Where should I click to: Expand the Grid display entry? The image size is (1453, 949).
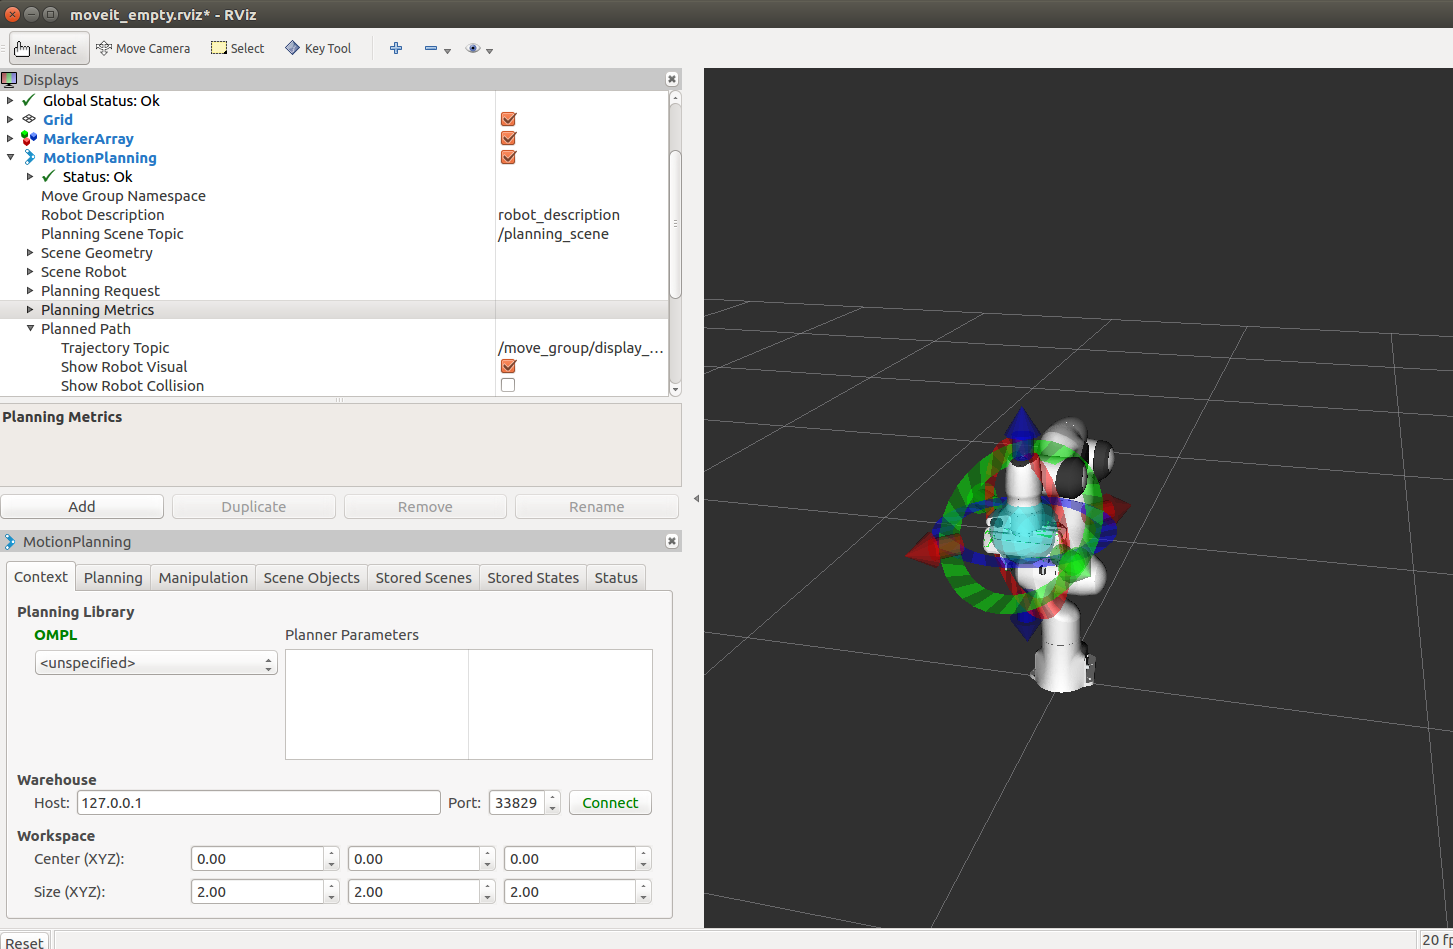(x=10, y=119)
